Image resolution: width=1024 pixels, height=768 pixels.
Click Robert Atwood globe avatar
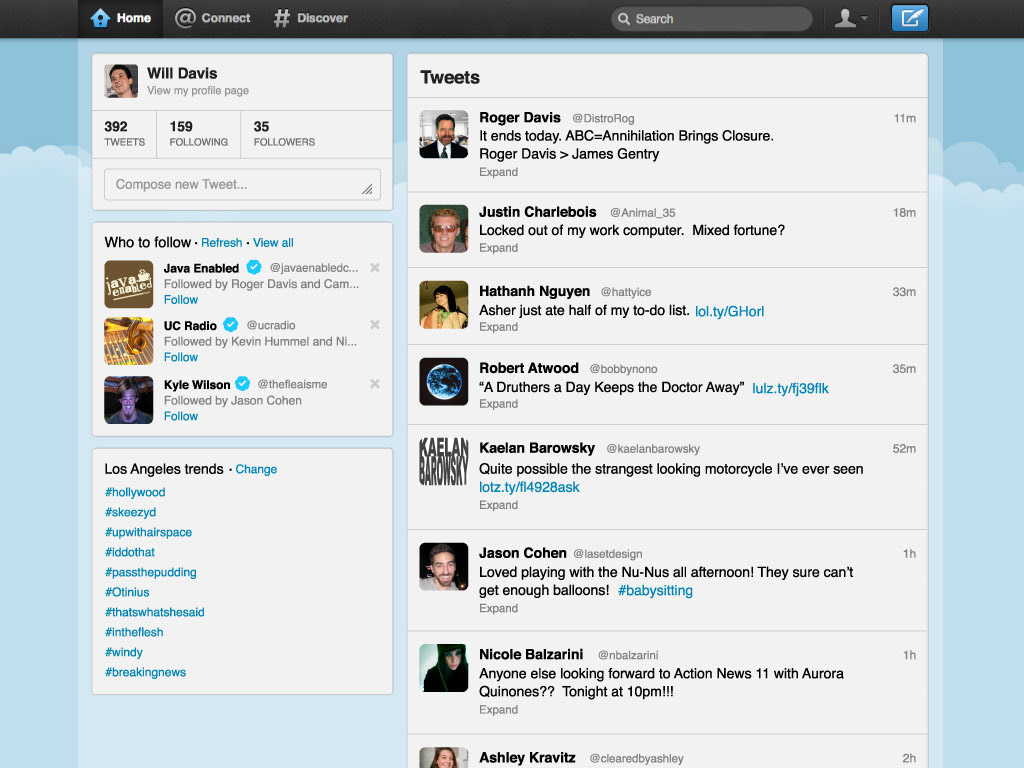[444, 381]
